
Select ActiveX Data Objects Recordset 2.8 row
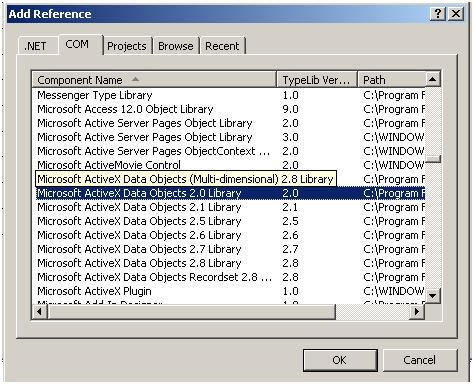(230, 277)
